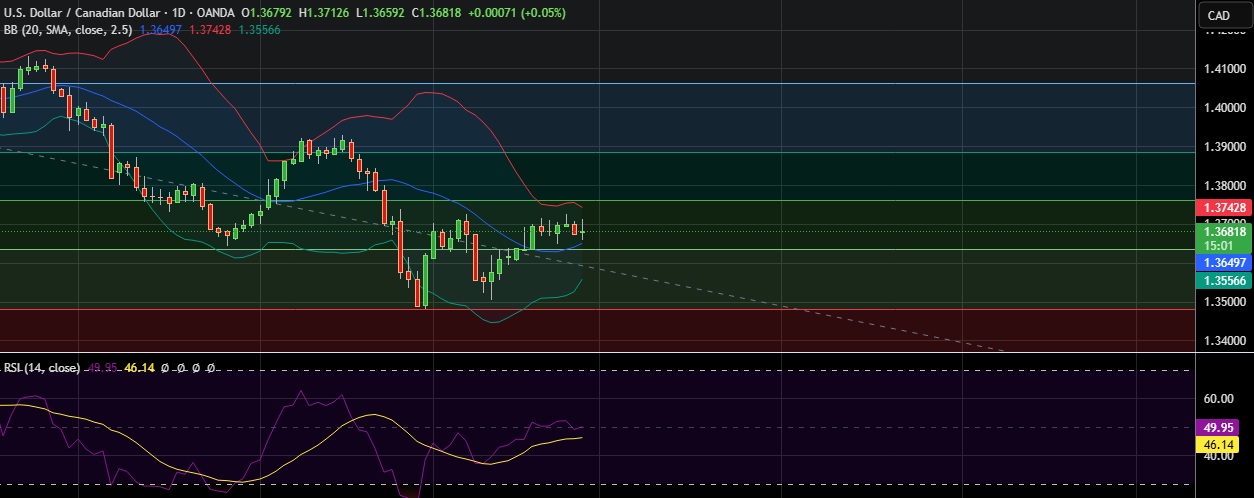The width and height of the screenshot is (1254, 498).
Task: Click the blue 1.36497 price axis label
Action: [x=1222, y=262]
